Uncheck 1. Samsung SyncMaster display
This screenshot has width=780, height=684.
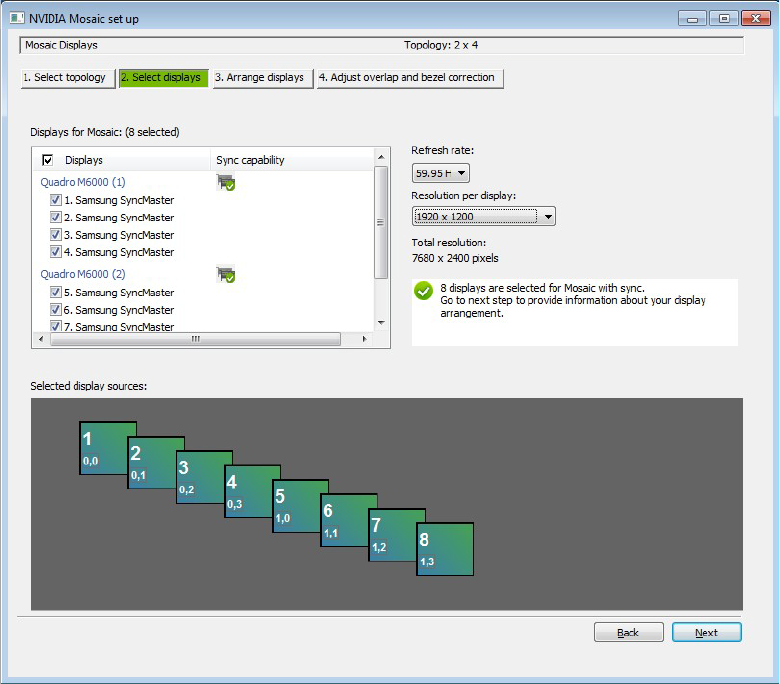[x=56, y=200]
